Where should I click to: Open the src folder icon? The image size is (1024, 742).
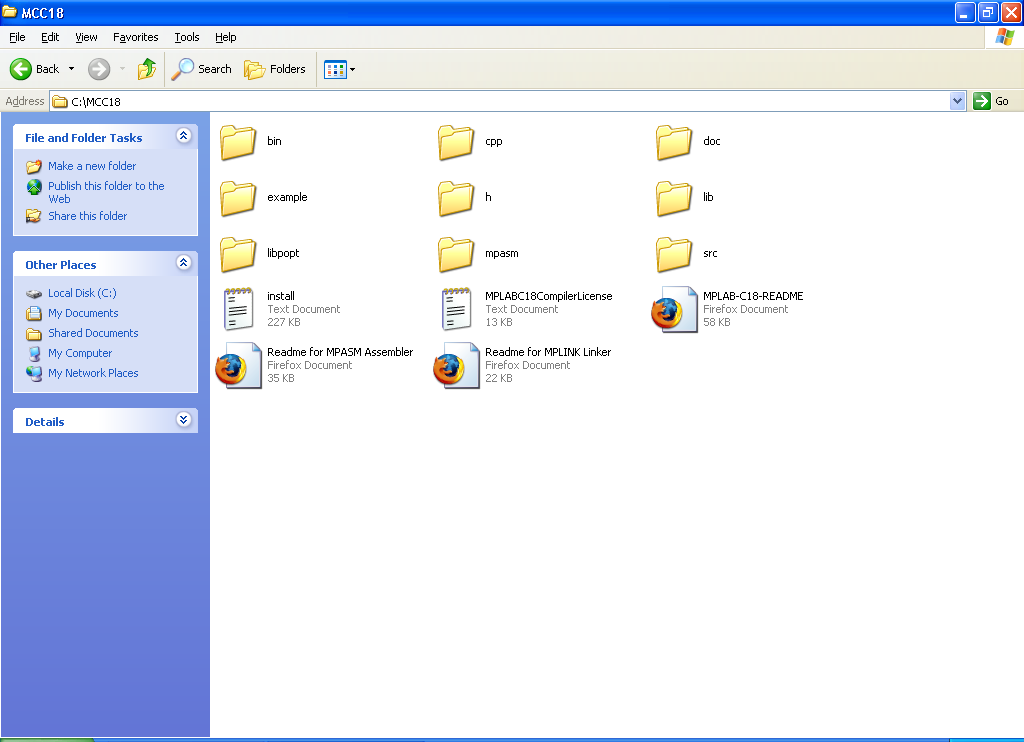674,254
